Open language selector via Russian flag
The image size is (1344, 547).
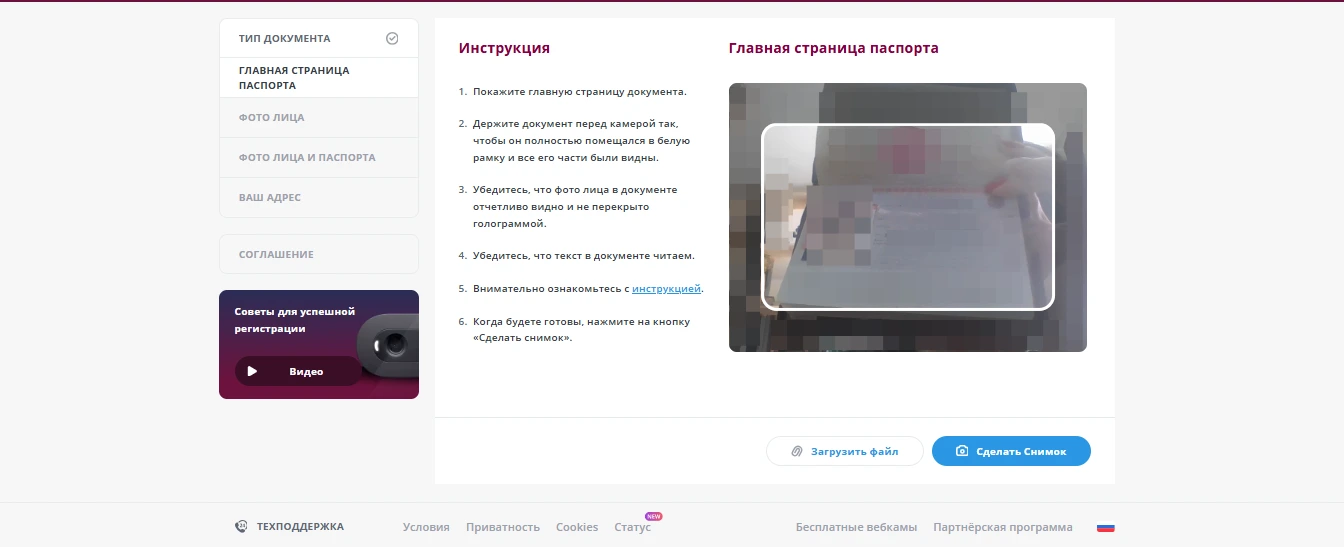1106,528
